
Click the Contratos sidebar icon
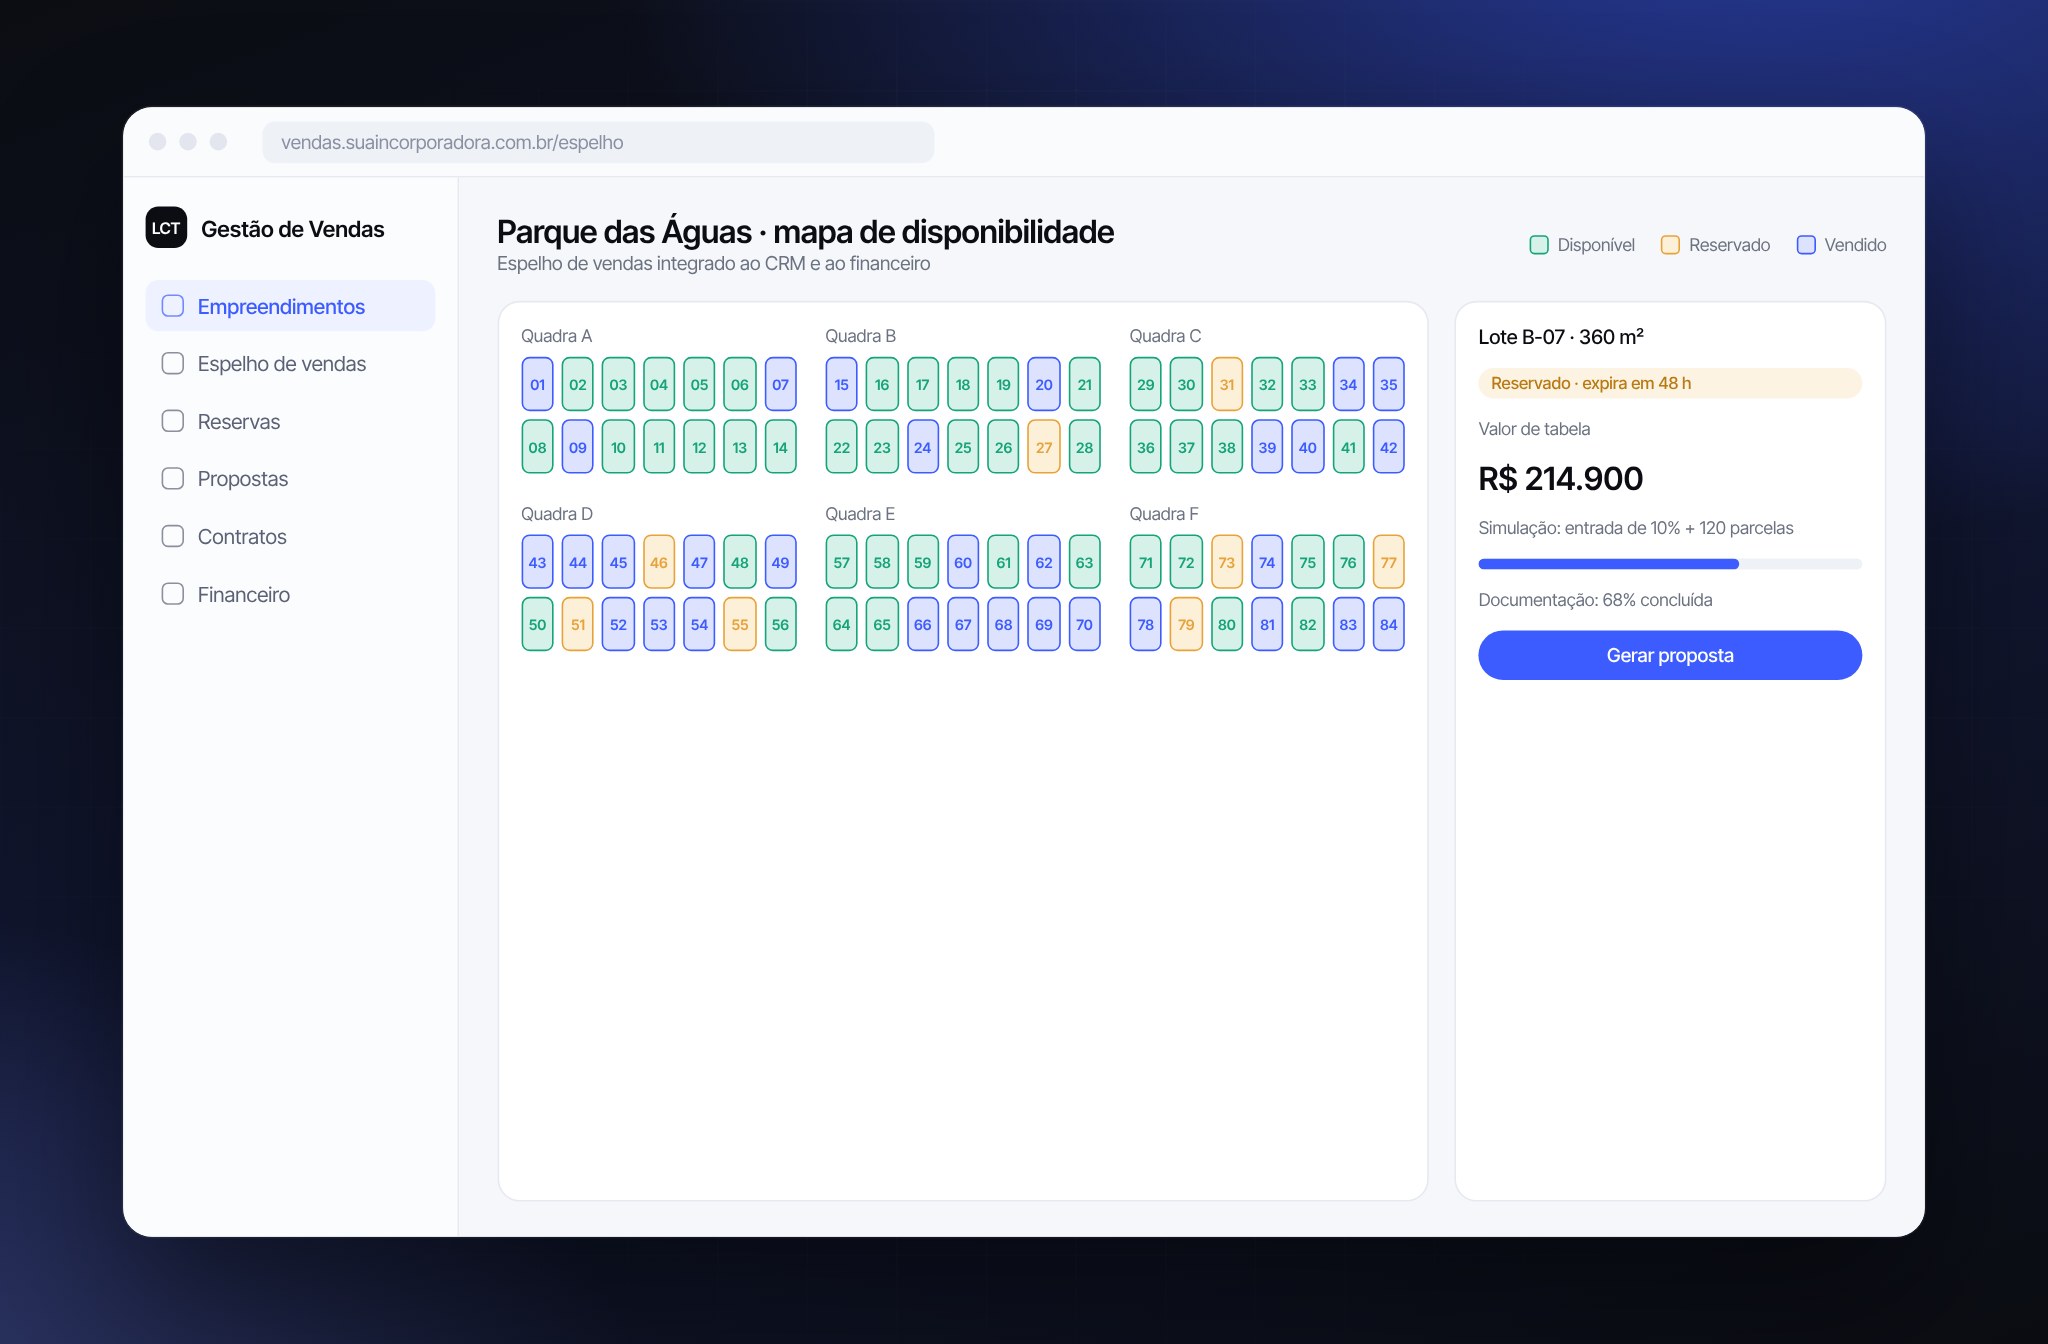[x=173, y=537]
